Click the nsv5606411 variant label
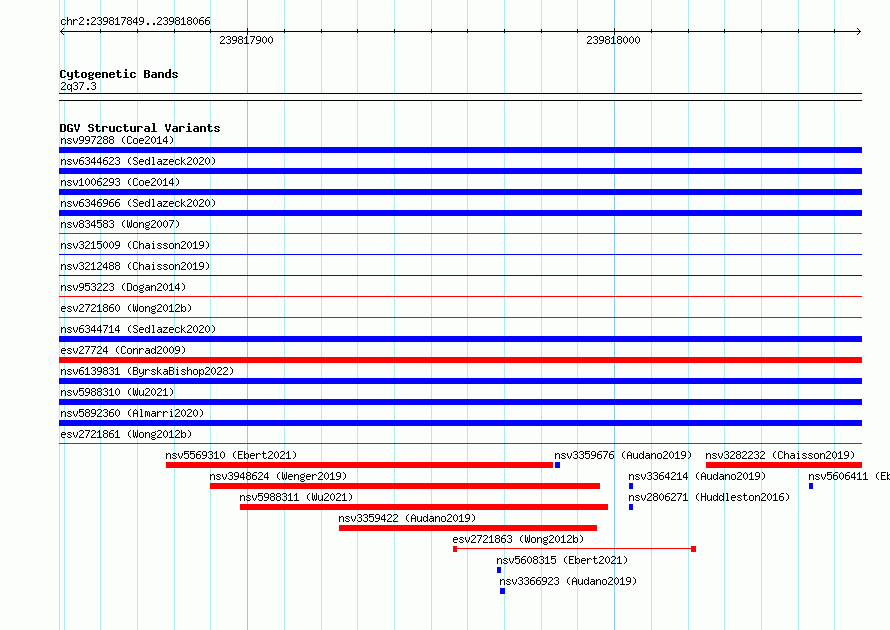This screenshot has width=890, height=630. coord(849,476)
